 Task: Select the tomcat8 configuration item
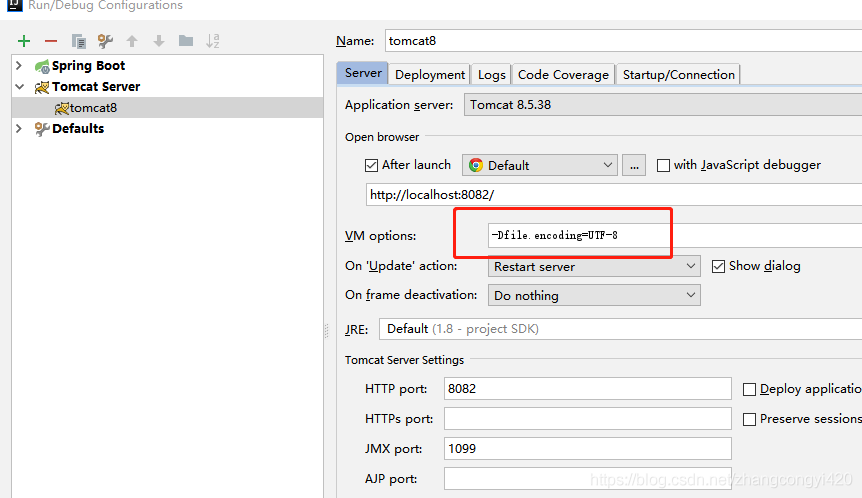[167, 108]
